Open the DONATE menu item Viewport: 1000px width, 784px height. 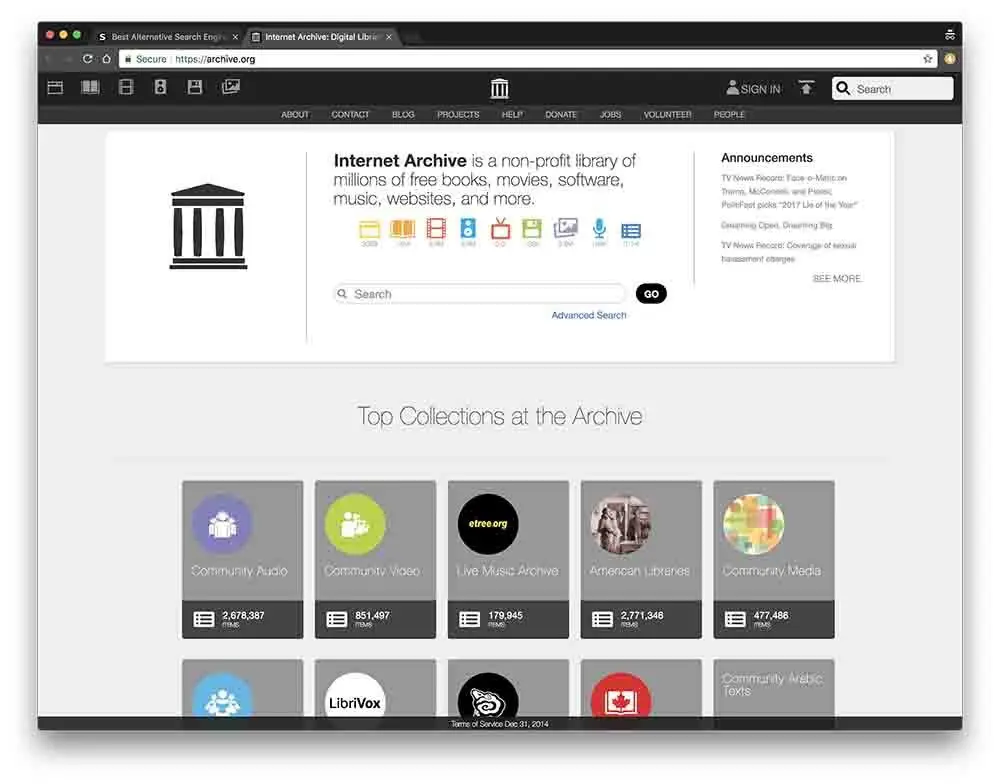point(561,114)
